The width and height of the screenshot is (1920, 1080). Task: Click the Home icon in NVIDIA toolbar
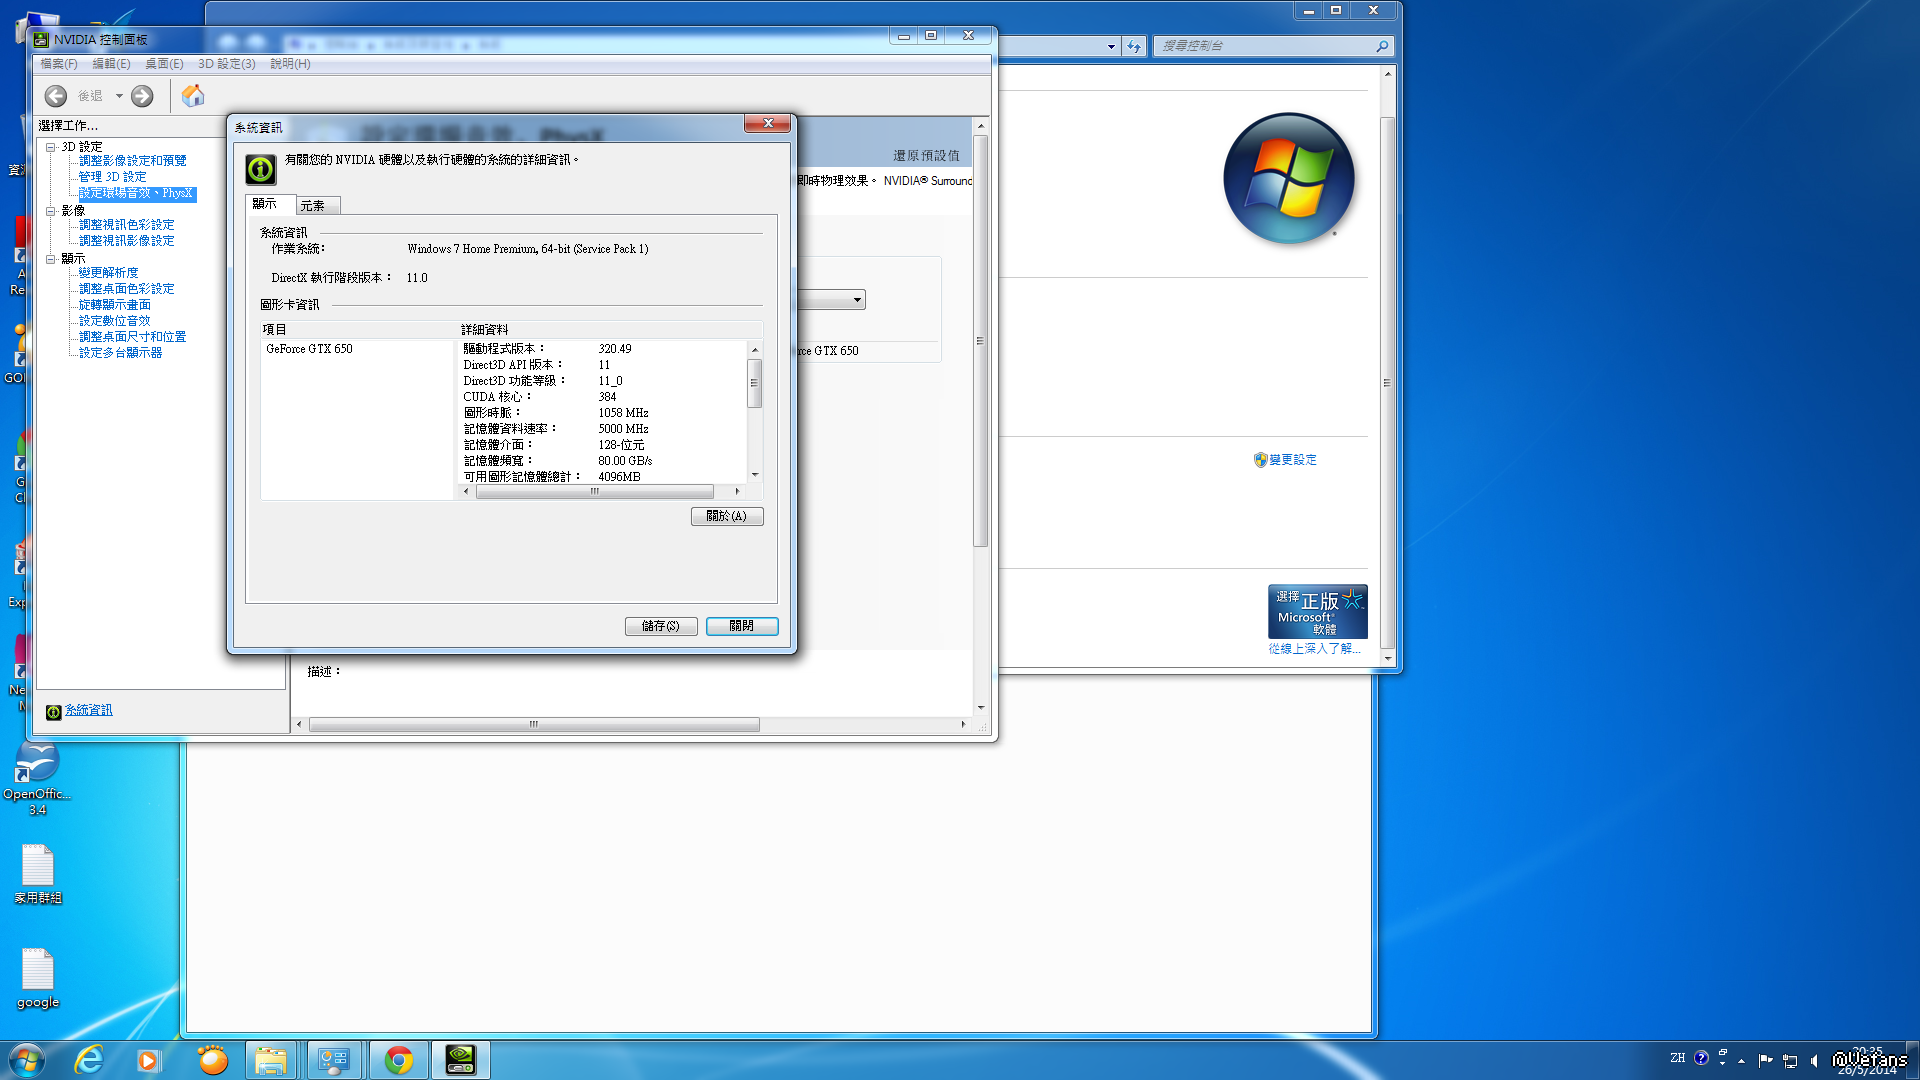coord(193,96)
